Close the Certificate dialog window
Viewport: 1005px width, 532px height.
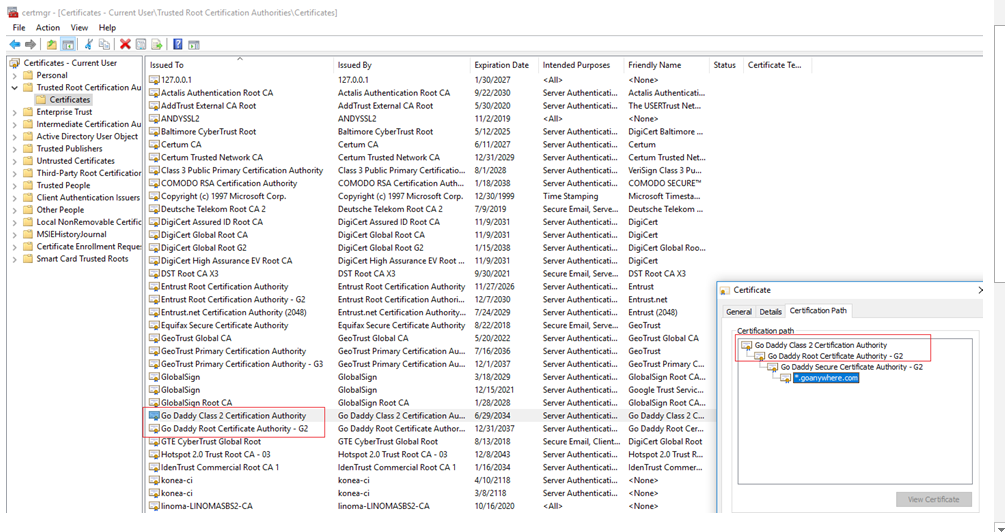pos(980,290)
